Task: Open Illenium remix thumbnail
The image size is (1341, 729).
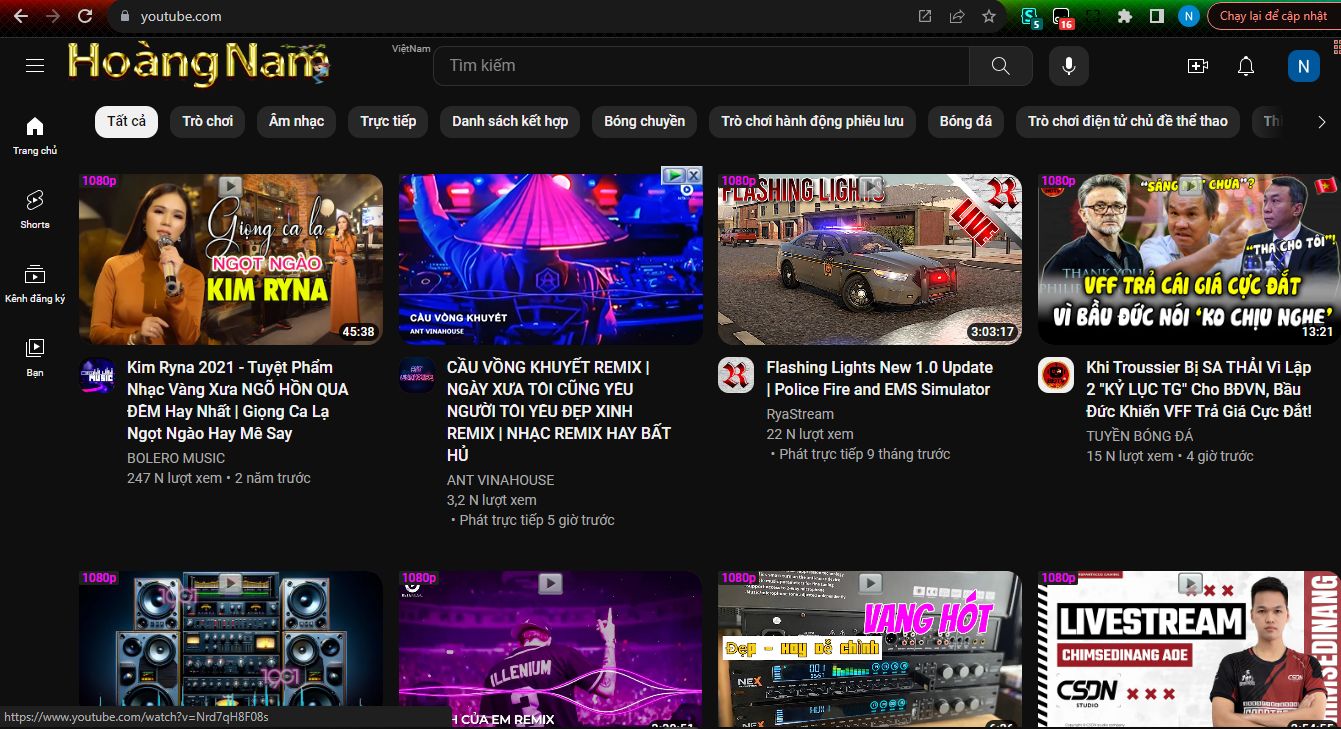Action: 551,650
